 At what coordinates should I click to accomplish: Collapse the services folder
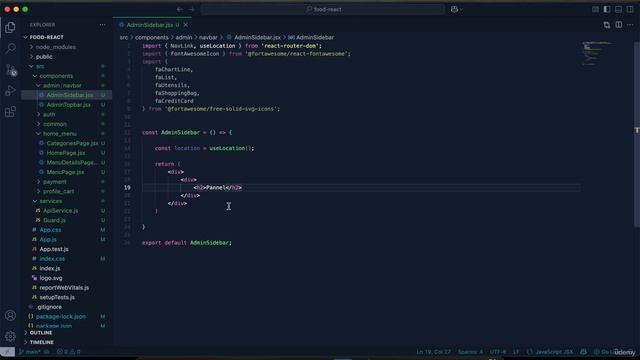(67, 201)
